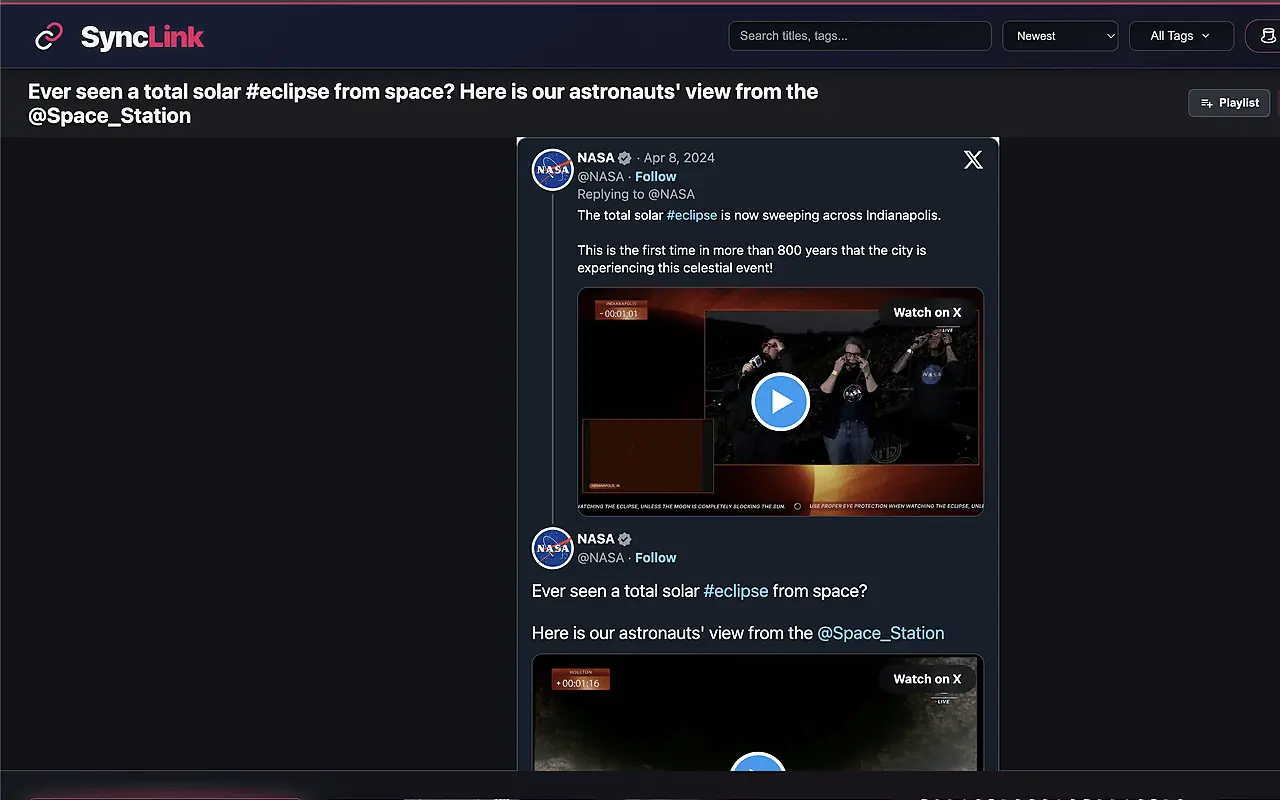
Task: Play the Houlton space eclipse video
Action: (x=758, y=762)
